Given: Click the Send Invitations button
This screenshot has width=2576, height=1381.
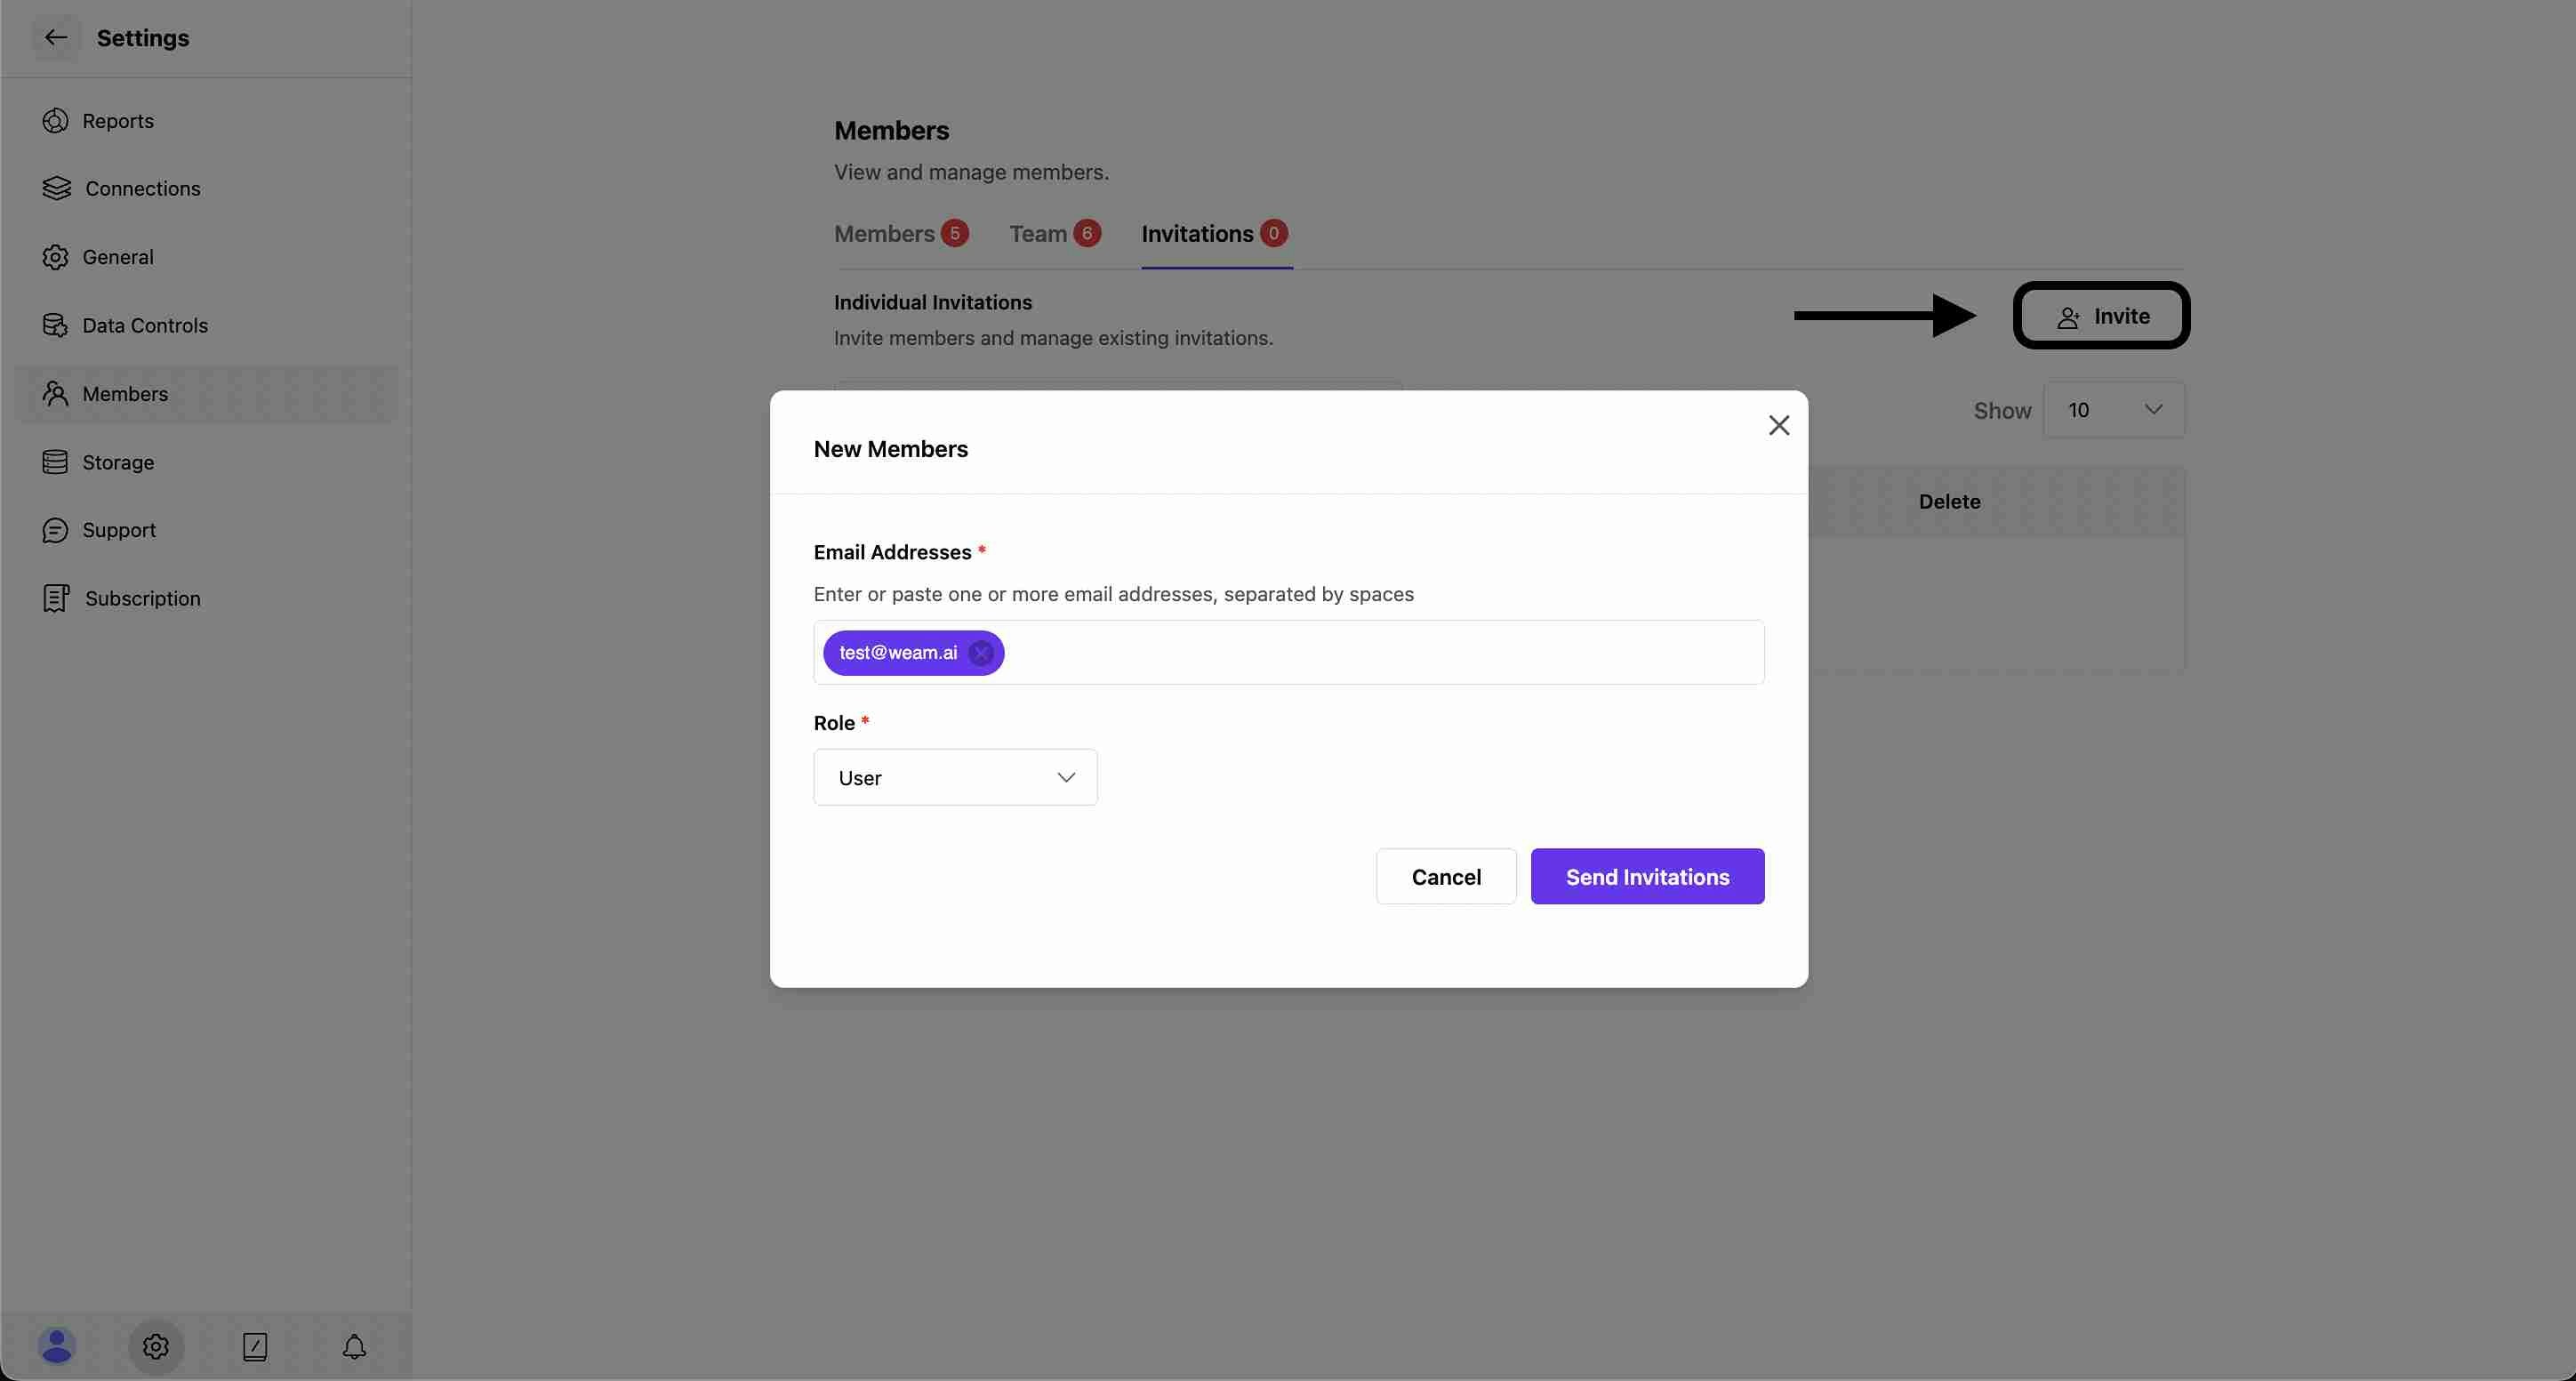Looking at the screenshot, I should (1647, 877).
